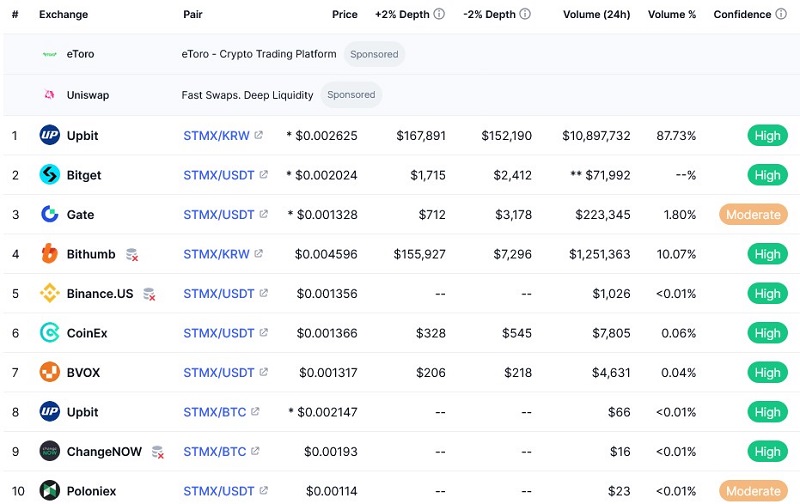800x504 pixels.
Task: Click the Gate exchange logo icon
Action: (x=49, y=214)
